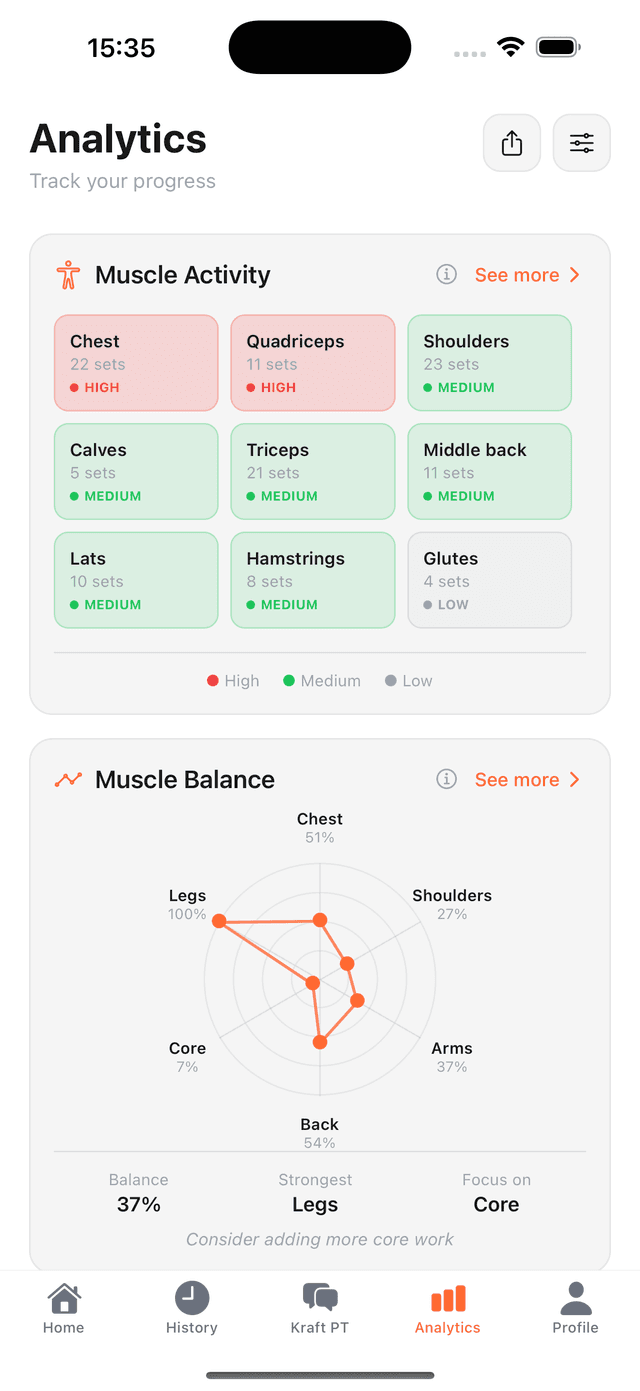Screen dimensions: 640x1391
Task: Open the filter settings icon
Action: point(581,142)
